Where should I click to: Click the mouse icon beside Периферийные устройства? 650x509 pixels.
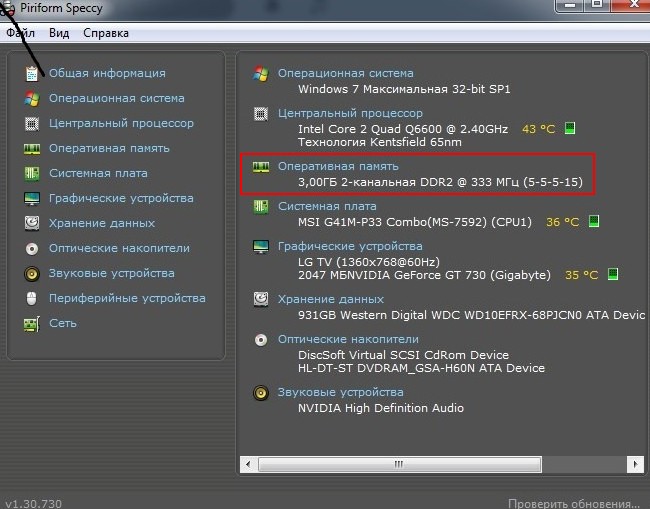click(32, 299)
